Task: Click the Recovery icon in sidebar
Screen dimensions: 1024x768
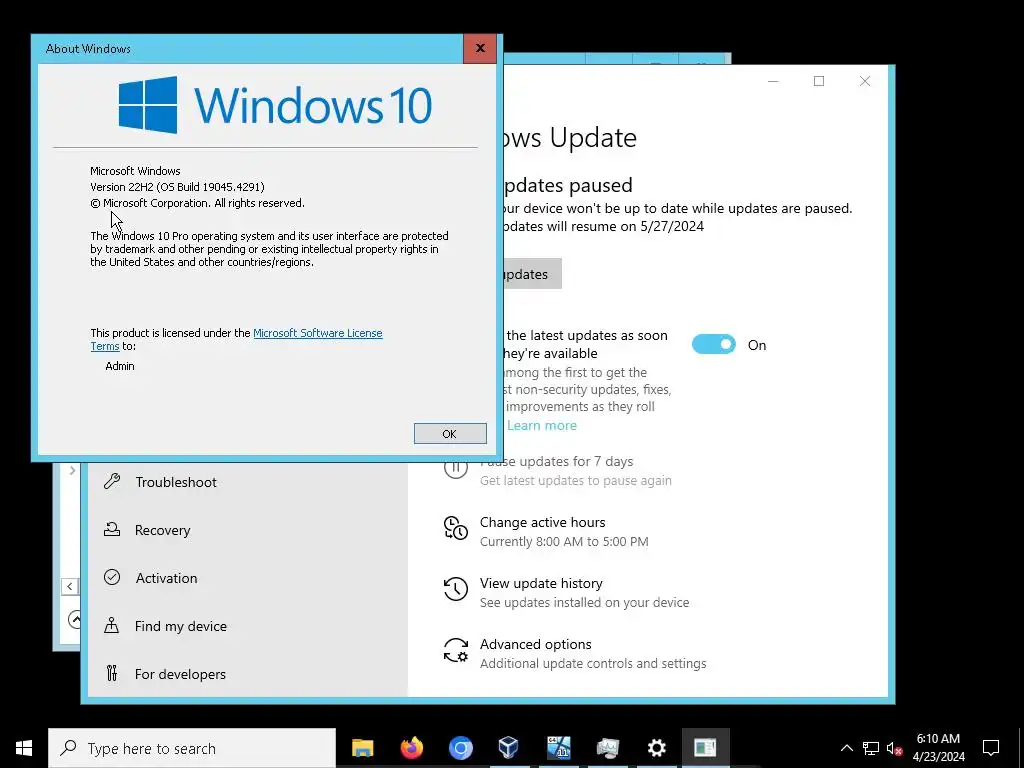Action: 112,529
